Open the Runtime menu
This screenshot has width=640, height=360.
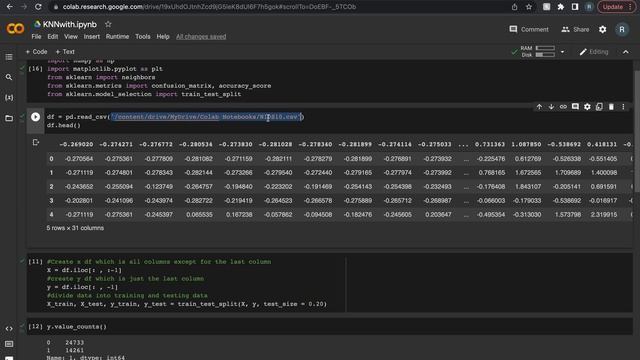click(117, 37)
